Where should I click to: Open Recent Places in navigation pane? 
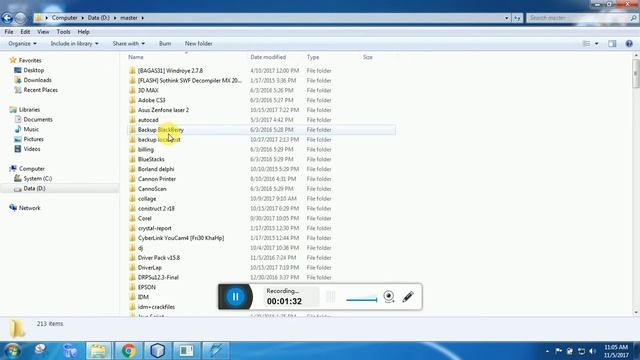tap(40, 90)
